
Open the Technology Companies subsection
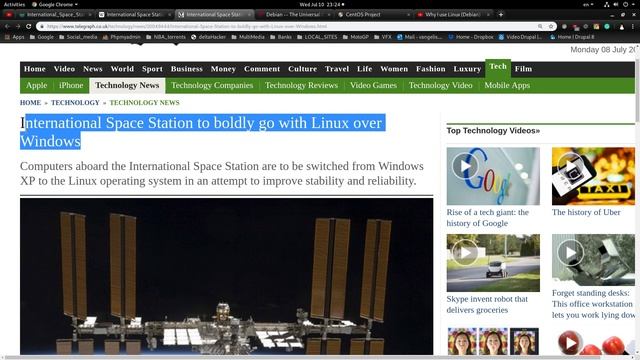(212, 85)
